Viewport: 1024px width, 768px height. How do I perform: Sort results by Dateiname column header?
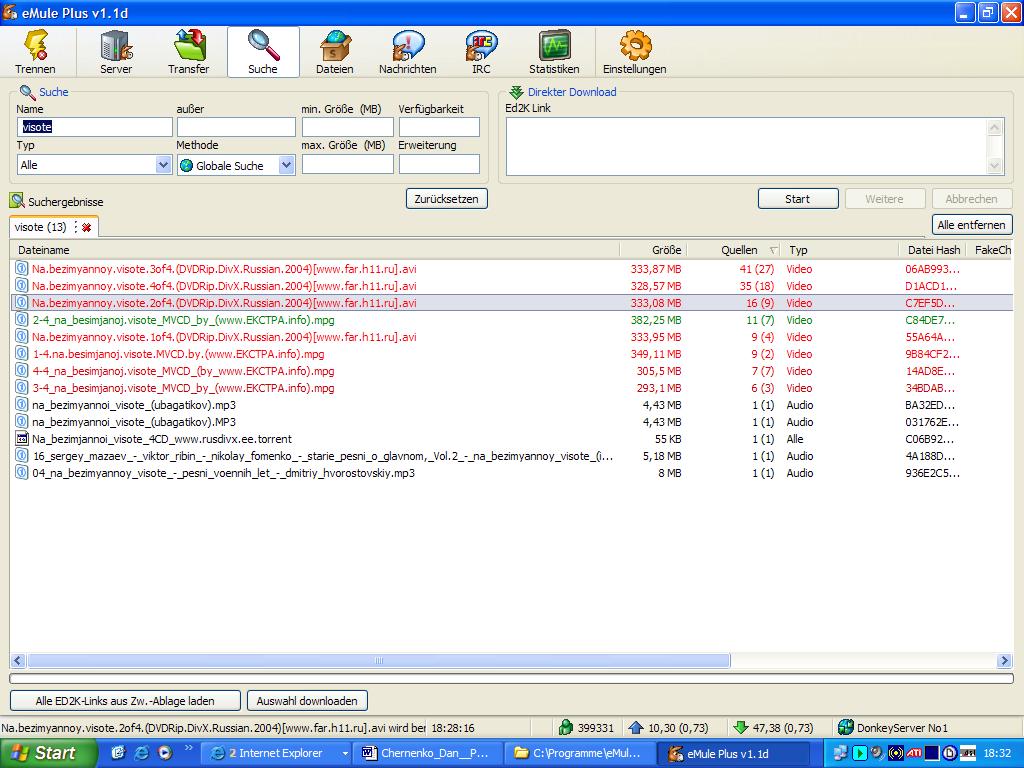click(x=315, y=249)
